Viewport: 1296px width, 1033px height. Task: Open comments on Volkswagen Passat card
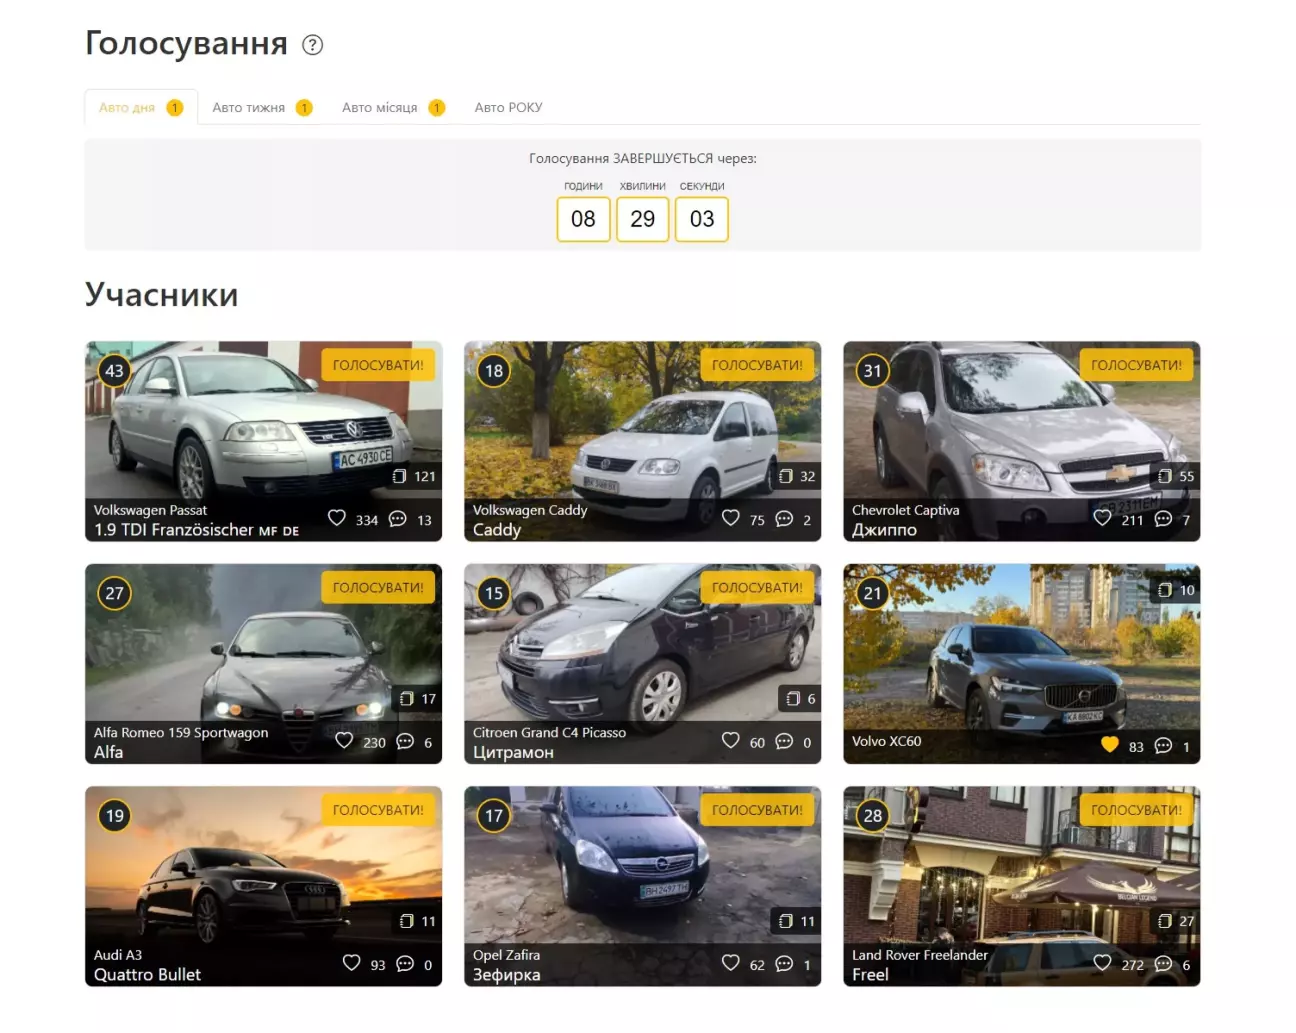(397, 519)
